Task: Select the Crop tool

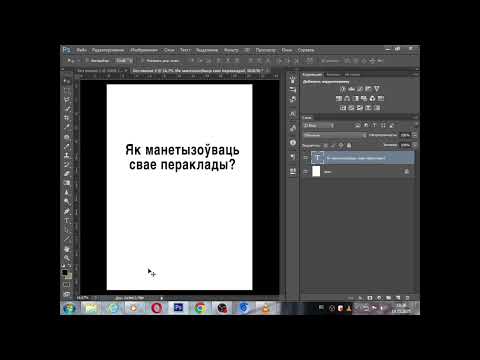Action: [67, 118]
